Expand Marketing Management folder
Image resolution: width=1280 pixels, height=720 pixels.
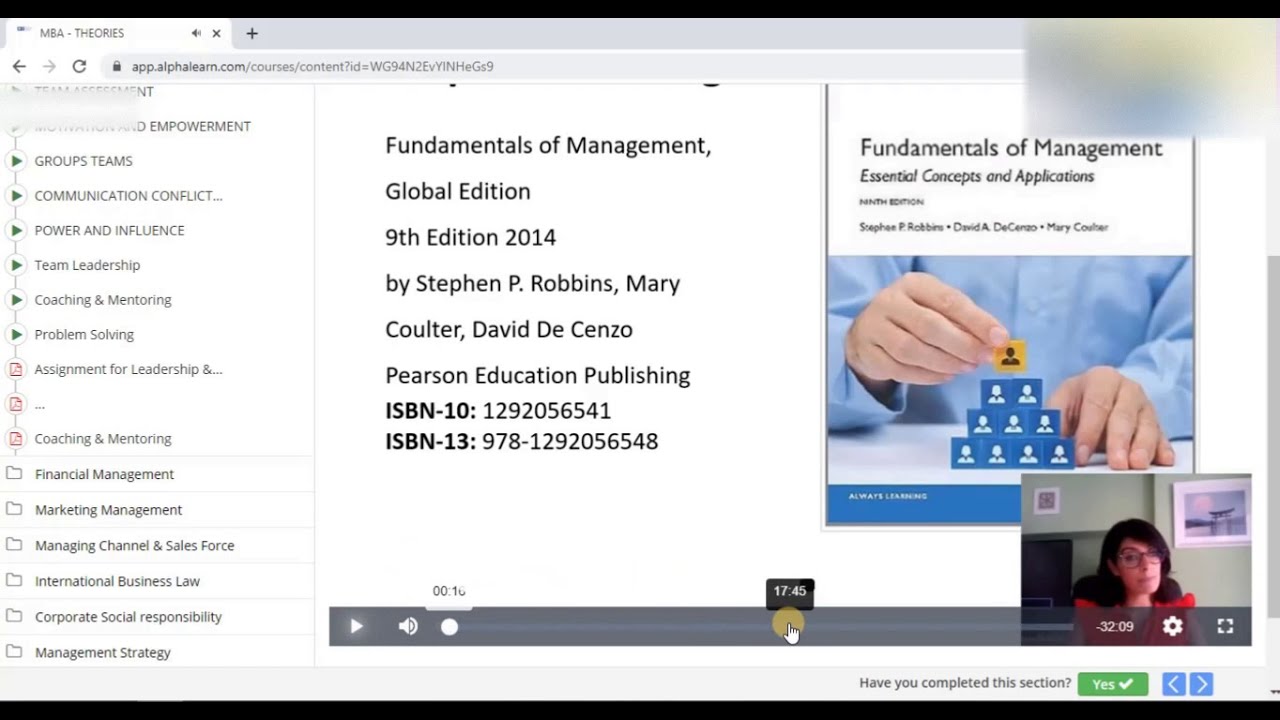coord(108,510)
